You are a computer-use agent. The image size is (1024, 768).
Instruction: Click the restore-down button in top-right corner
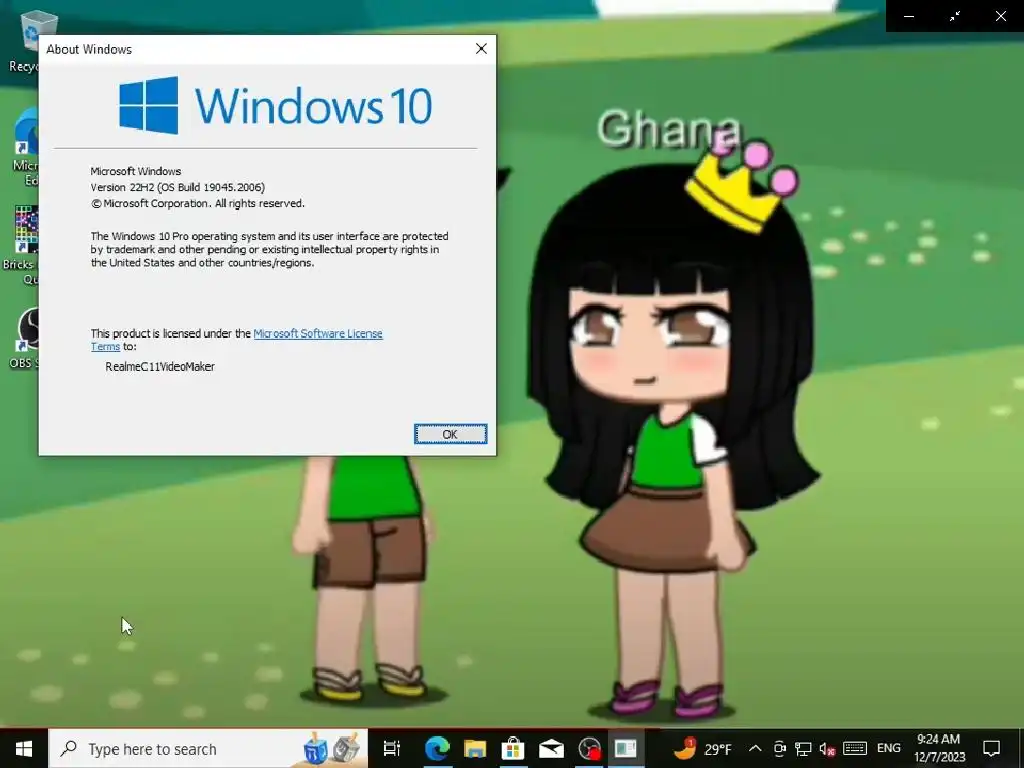click(x=955, y=16)
